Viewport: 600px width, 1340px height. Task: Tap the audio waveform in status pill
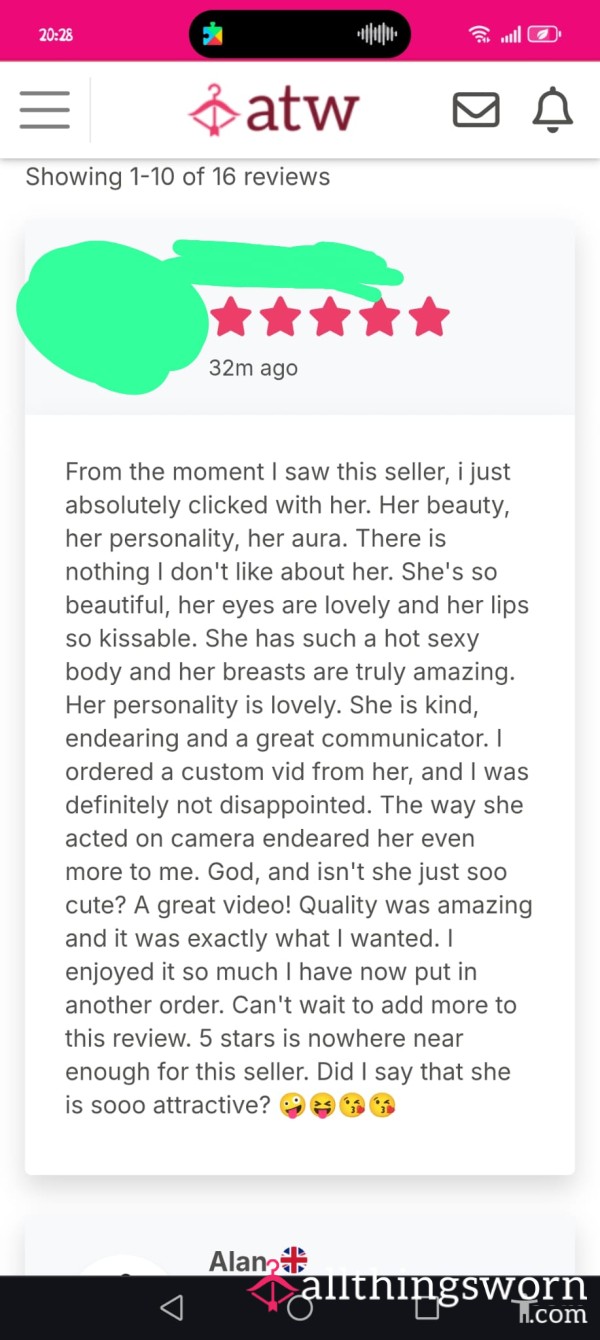pos(377,35)
